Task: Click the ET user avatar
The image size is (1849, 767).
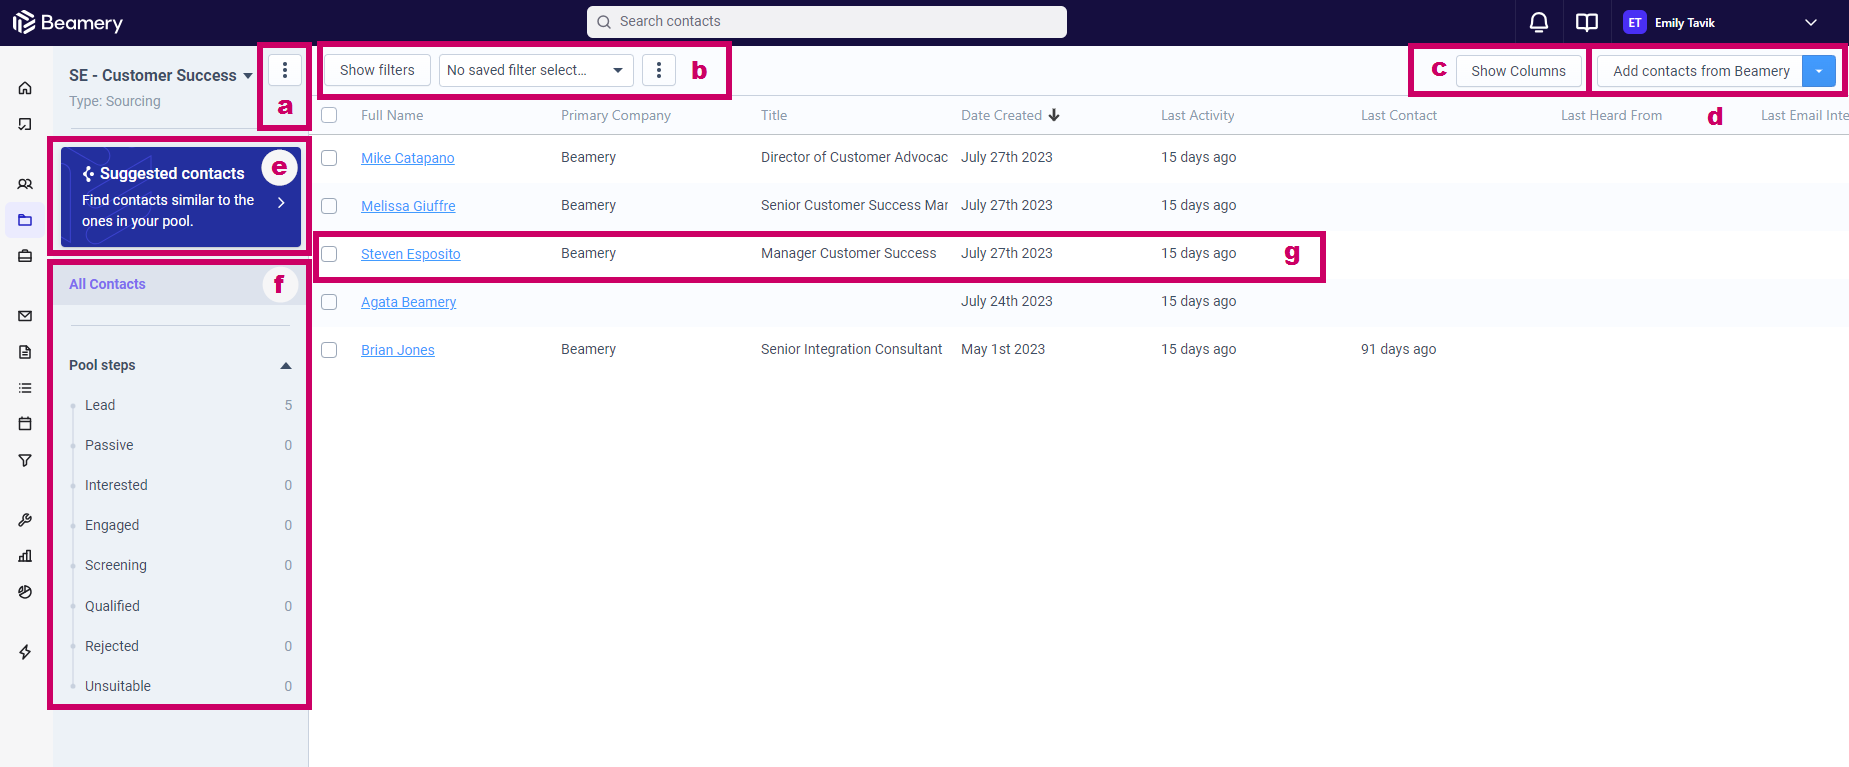Action: 1635,22
